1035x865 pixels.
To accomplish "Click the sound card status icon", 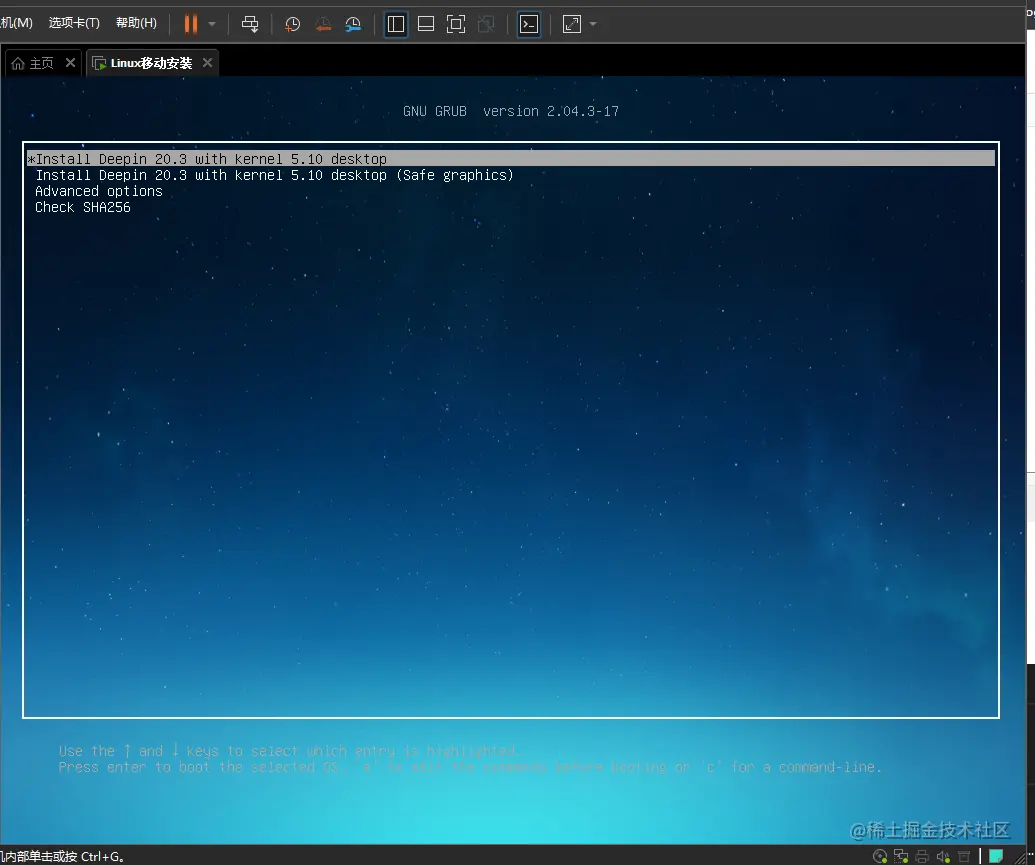I will click(x=943, y=856).
